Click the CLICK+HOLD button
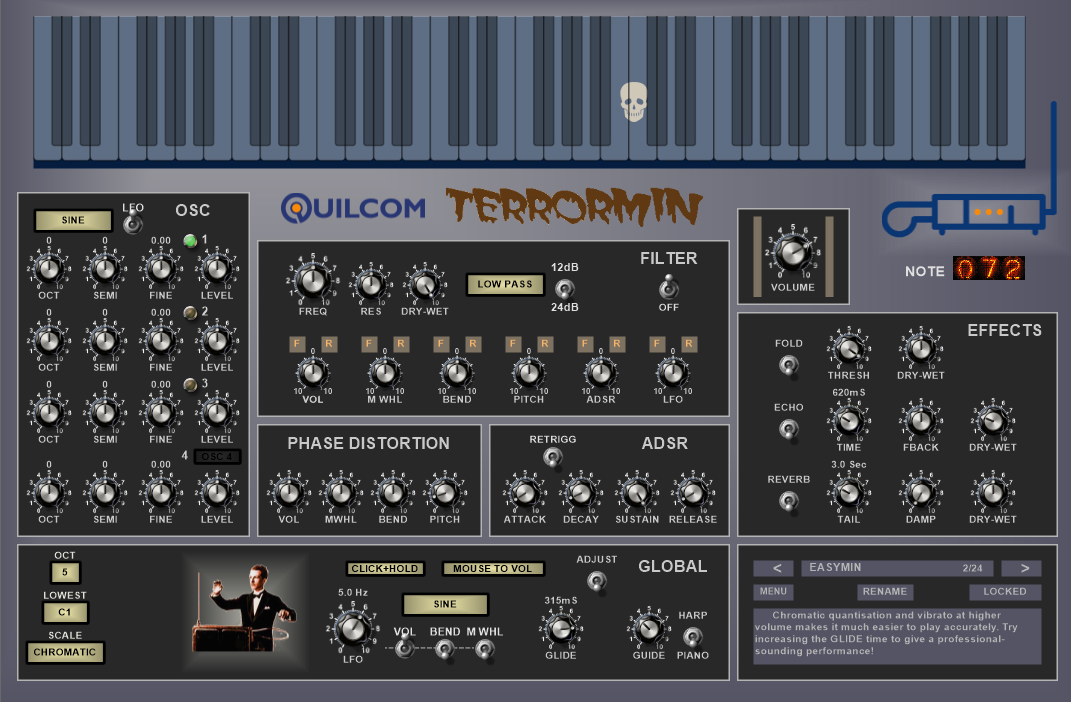Screen dimensions: 1071x702 point(385,568)
